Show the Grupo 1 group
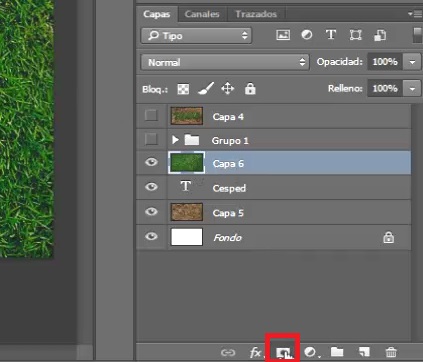This screenshot has width=423, height=362. click(151, 139)
